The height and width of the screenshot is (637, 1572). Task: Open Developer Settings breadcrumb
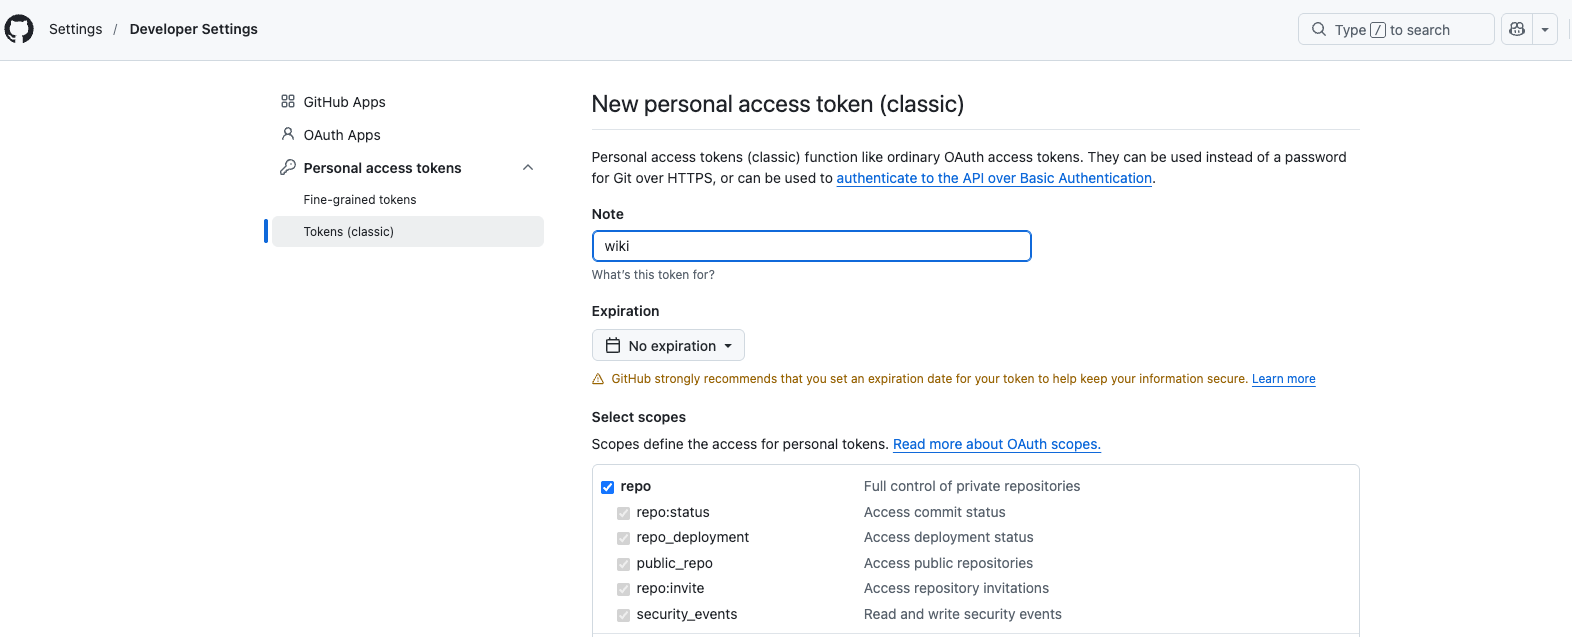pyautogui.click(x=194, y=29)
